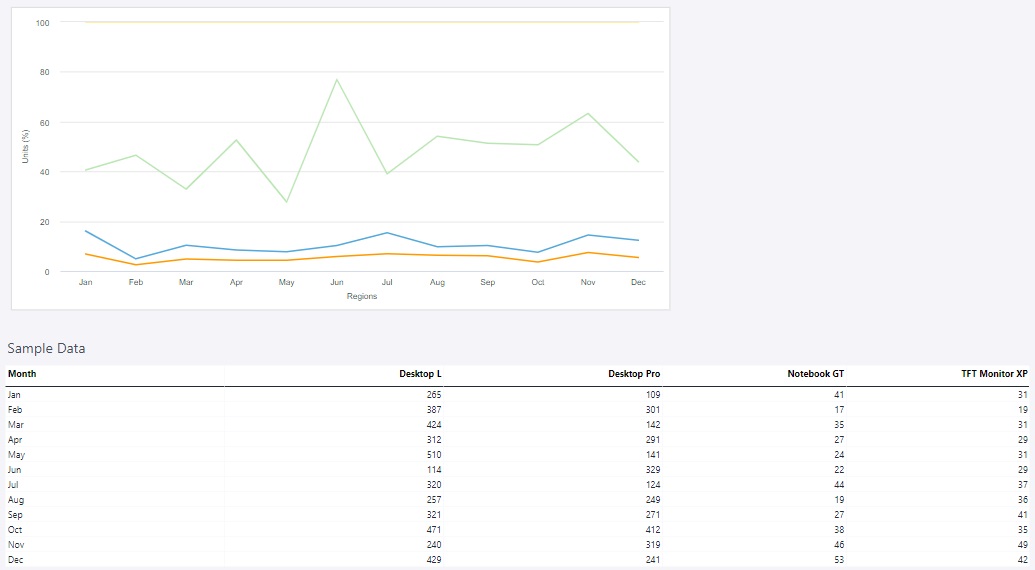Select the May row in the table
1035x570 pixels.
coord(16,455)
